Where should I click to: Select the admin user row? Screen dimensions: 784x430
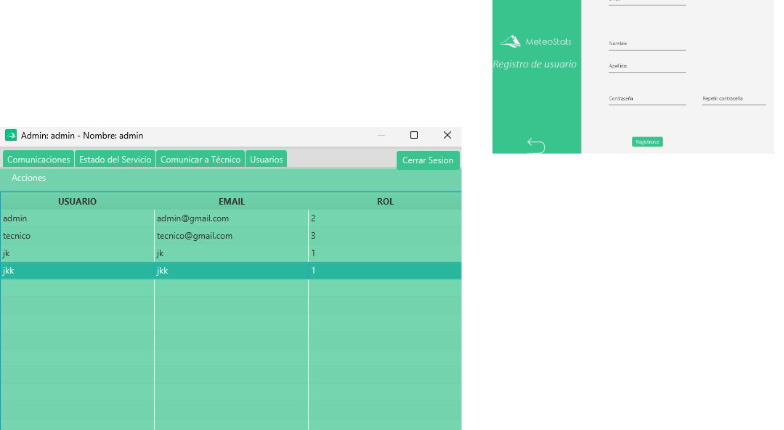[x=230, y=218]
